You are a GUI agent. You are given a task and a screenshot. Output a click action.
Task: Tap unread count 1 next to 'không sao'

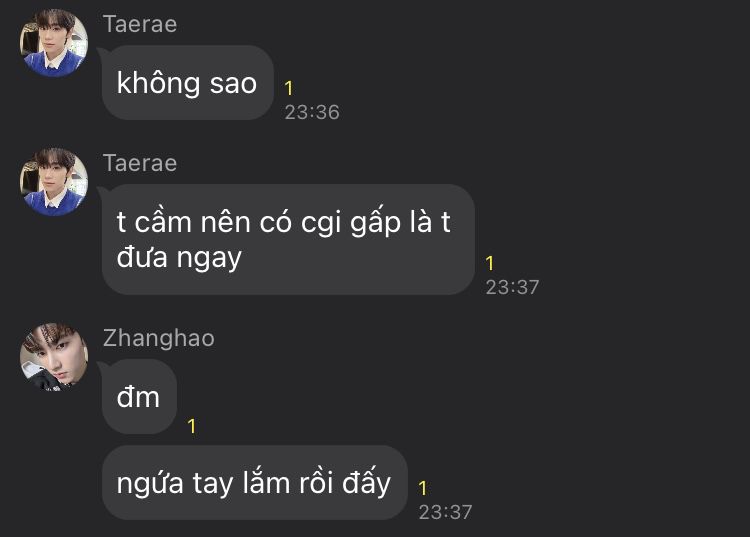pyautogui.click(x=288, y=88)
